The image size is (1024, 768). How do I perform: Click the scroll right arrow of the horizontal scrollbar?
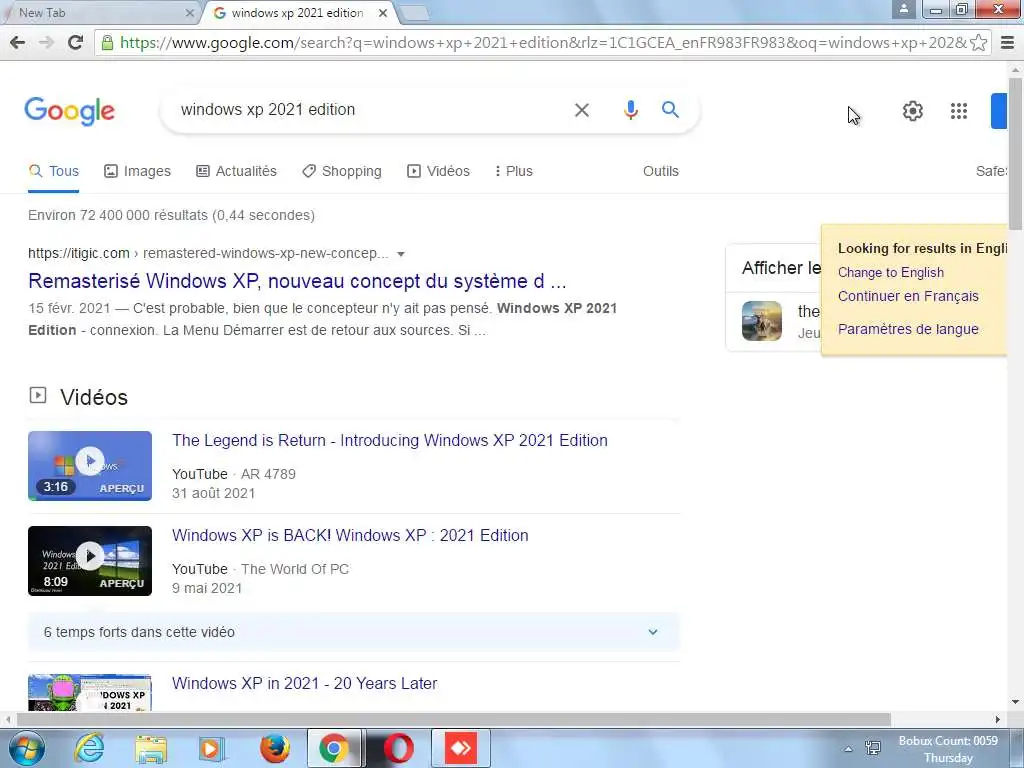point(997,719)
